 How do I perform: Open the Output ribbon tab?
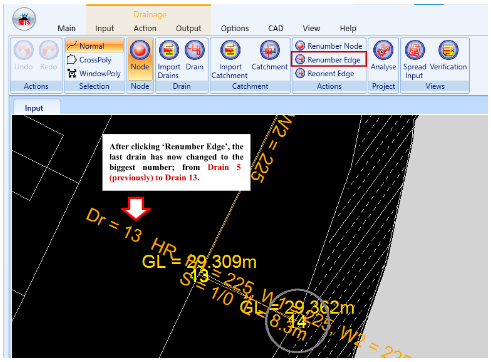188,28
